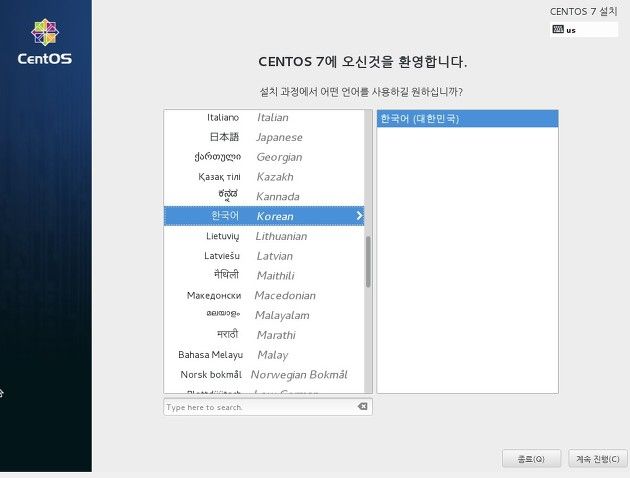Expand Korean locales with arrow chevron
Viewport: 630px width, 478px height.
point(359,216)
